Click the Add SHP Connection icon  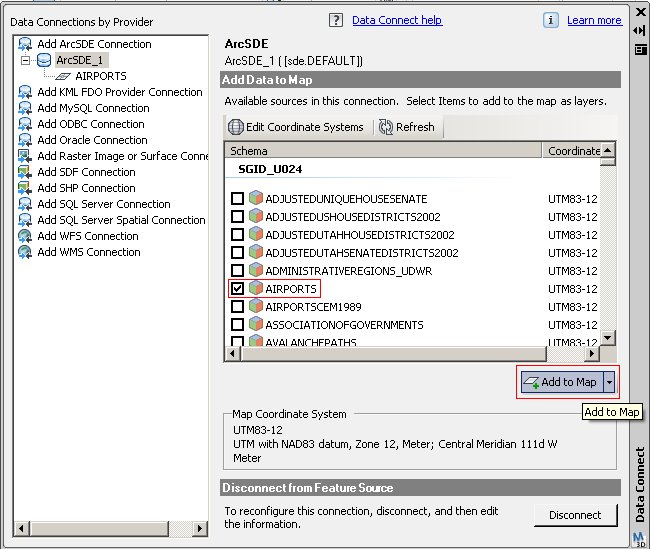[x=25, y=188]
